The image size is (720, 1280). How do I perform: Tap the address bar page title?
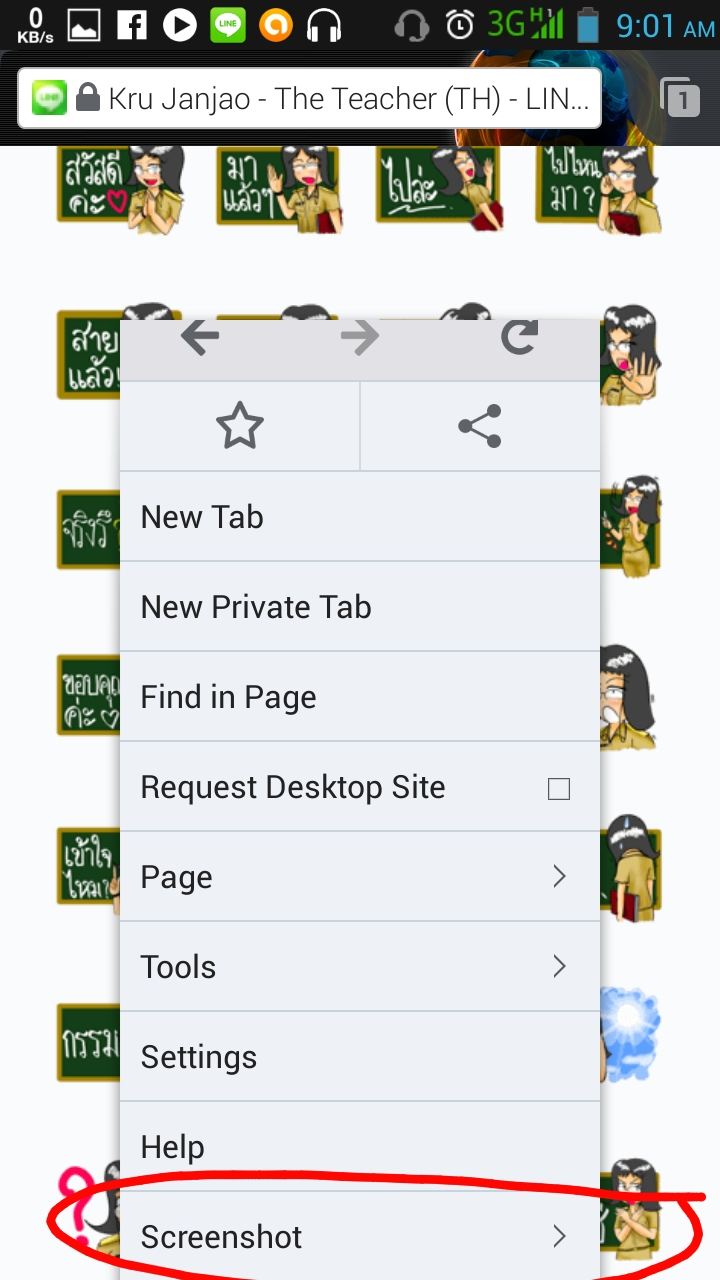pos(348,99)
